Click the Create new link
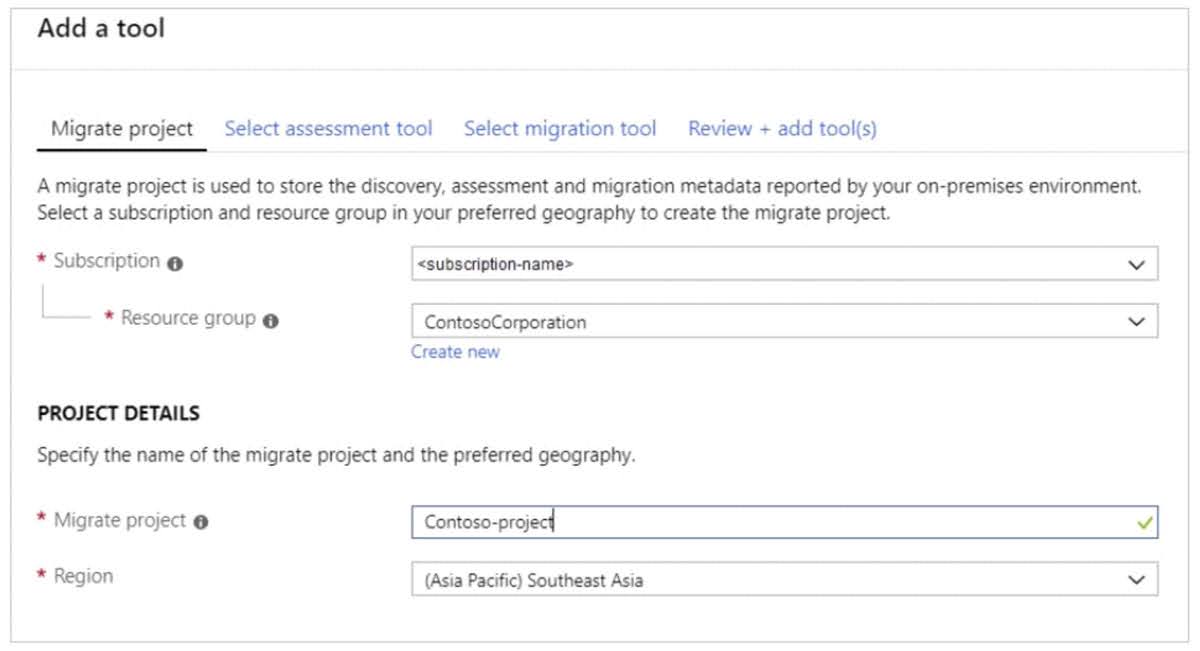The width and height of the screenshot is (1200, 651). pyautogui.click(x=455, y=352)
